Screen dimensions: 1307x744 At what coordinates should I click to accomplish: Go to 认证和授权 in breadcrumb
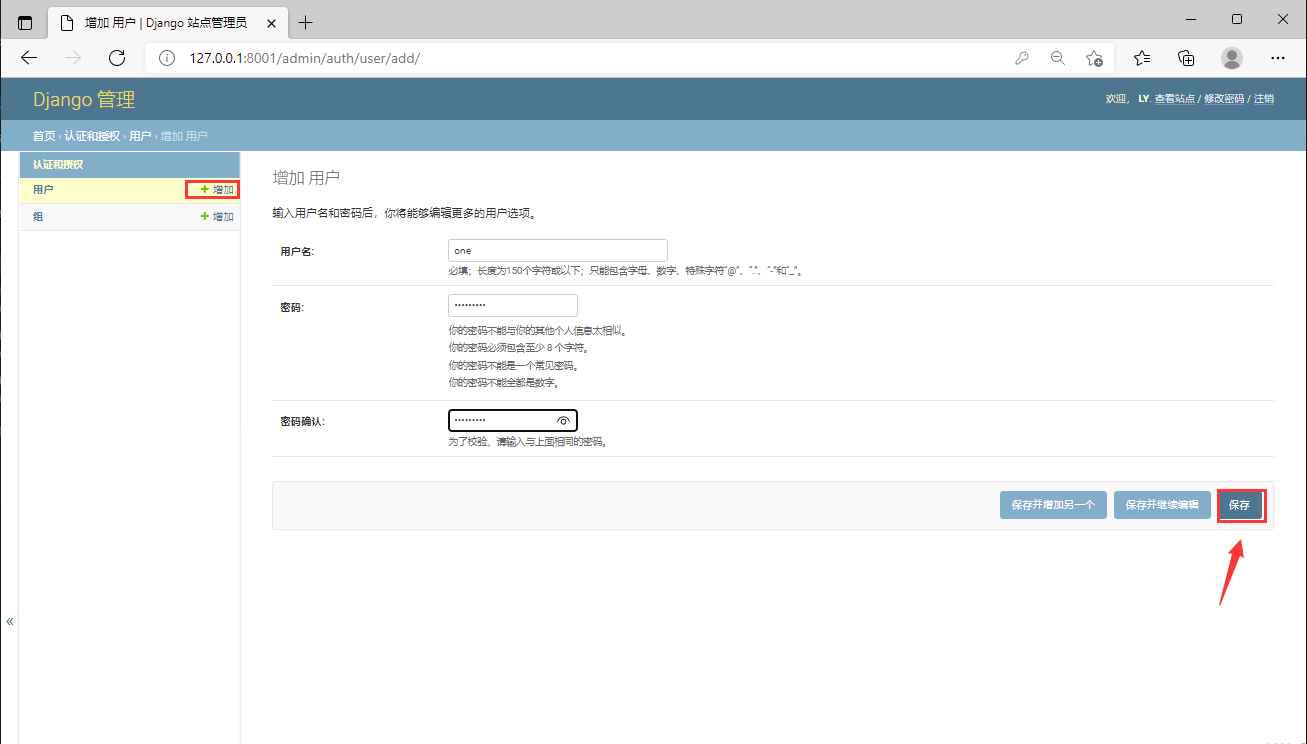(x=92, y=136)
